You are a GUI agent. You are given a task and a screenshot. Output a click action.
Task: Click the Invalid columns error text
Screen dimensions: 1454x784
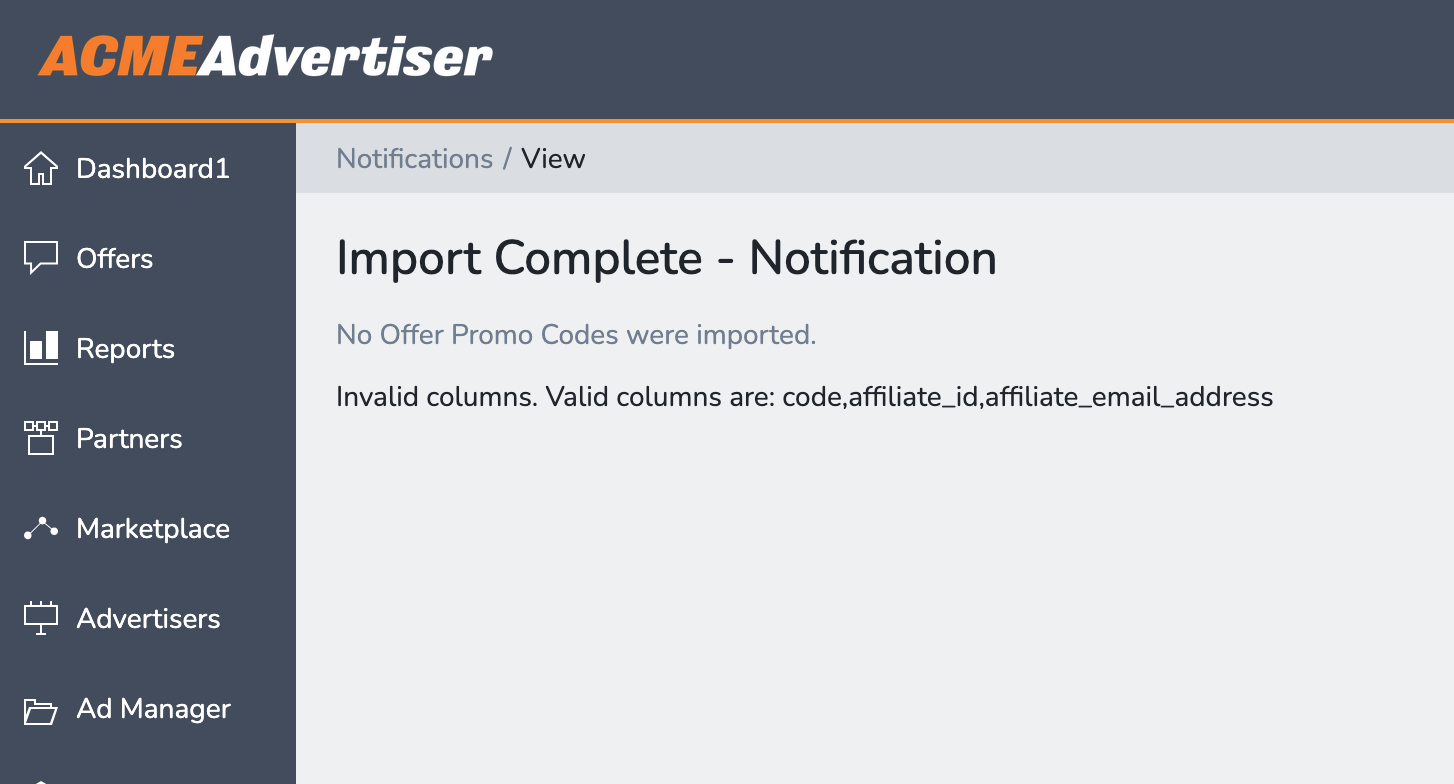804,397
